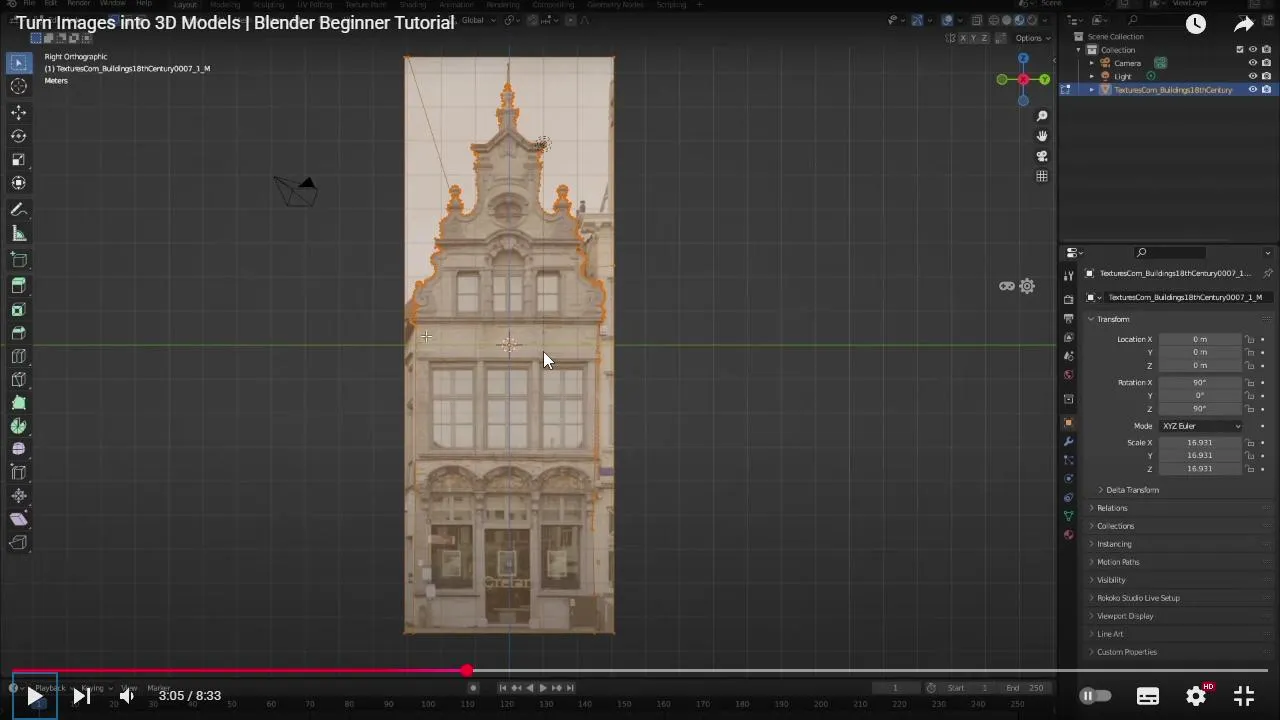This screenshot has width=1280, height=720.
Task: Toggle lock on Location X
Action: click(x=1250, y=339)
